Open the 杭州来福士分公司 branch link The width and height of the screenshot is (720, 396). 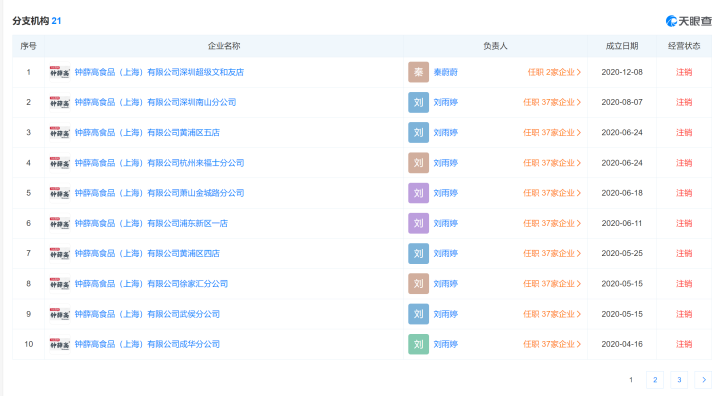pos(159,163)
